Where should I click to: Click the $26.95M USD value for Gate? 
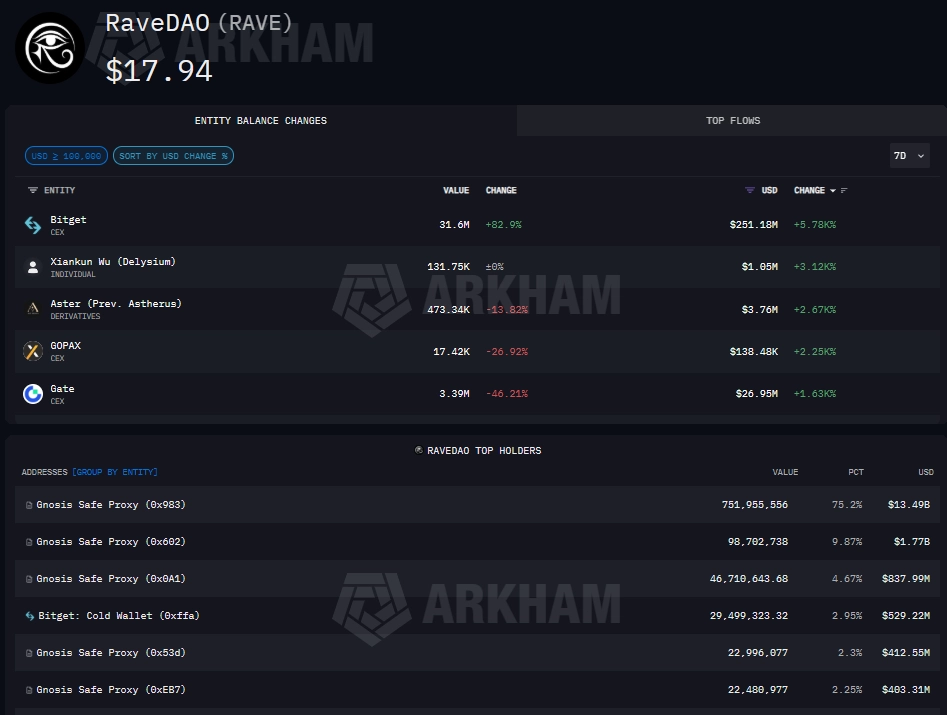point(756,394)
